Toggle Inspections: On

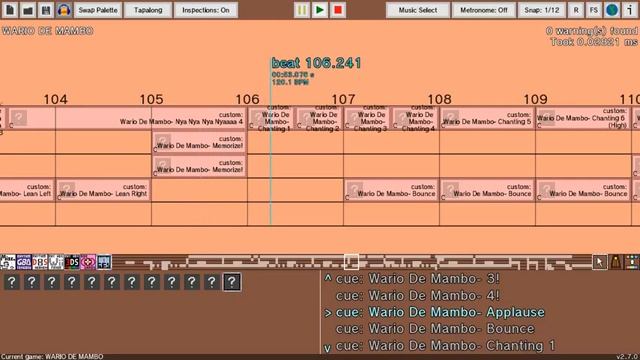pos(206,10)
